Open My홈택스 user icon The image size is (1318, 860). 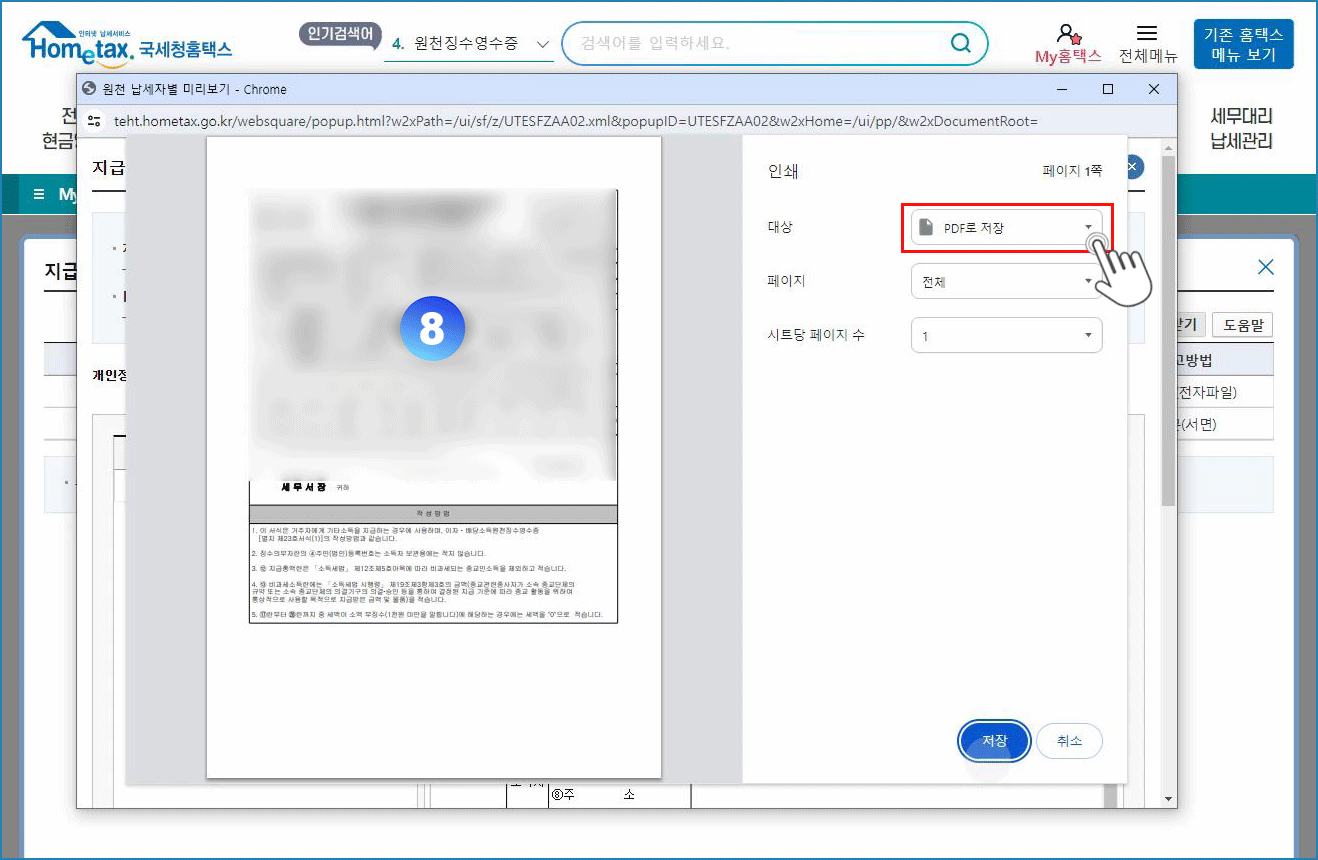(1068, 35)
